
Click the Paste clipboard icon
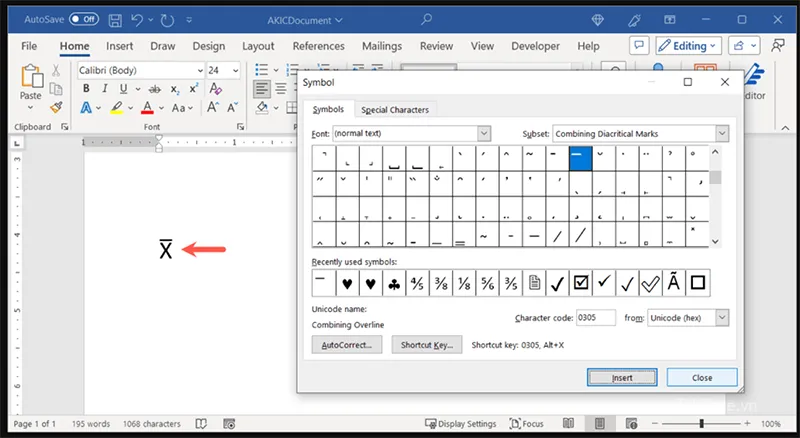point(32,77)
